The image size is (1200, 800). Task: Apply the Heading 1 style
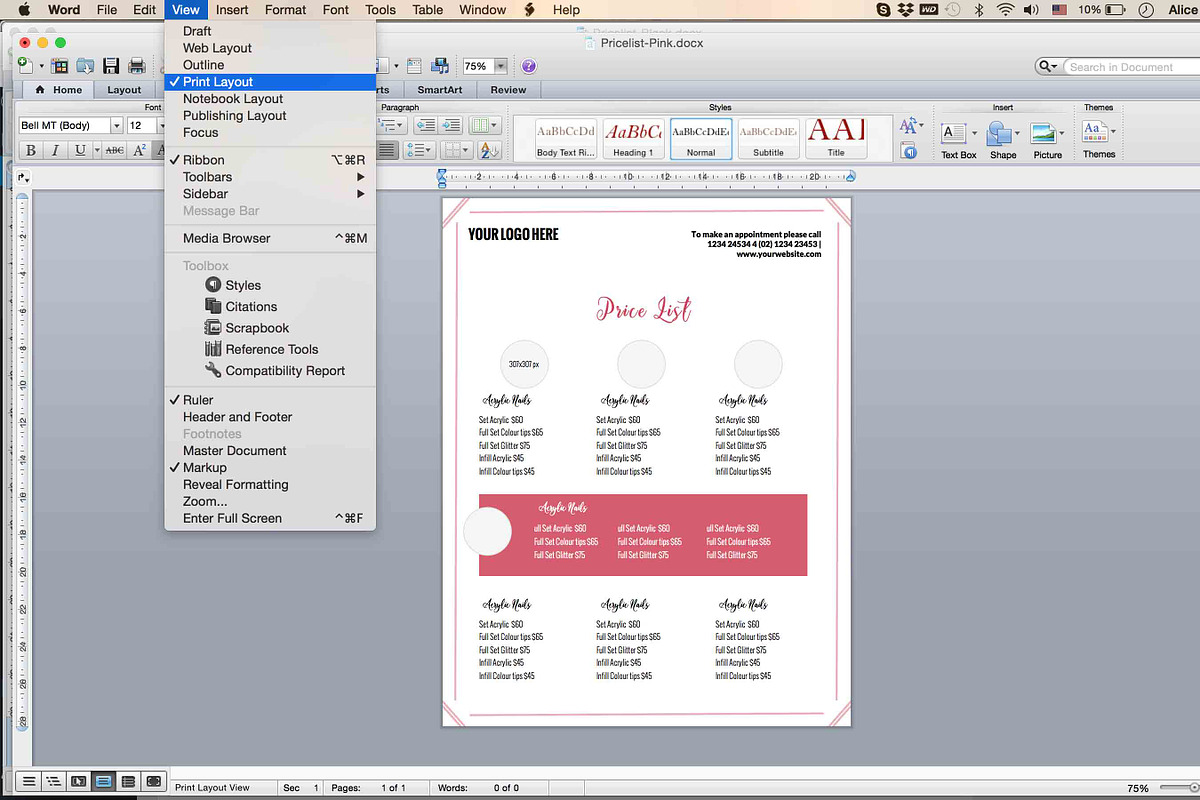tap(633, 138)
